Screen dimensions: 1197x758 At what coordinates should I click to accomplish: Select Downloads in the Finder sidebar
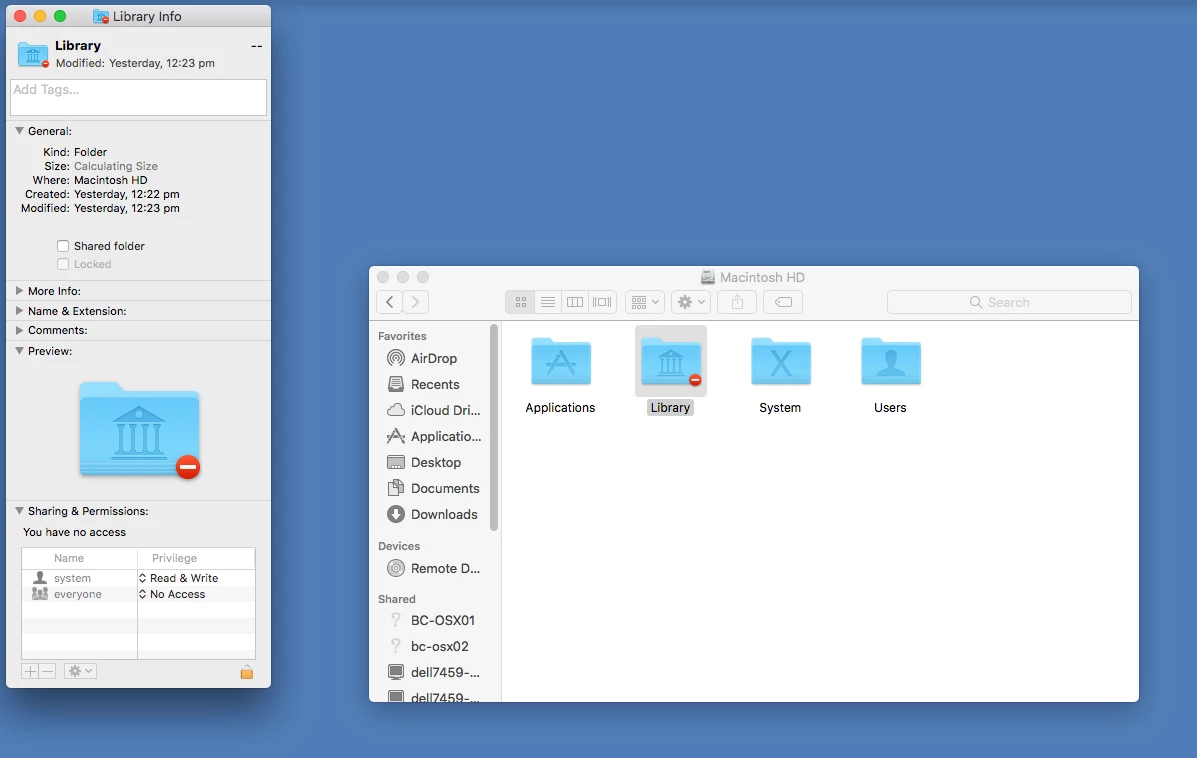pyautogui.click(x=433, y=514)
